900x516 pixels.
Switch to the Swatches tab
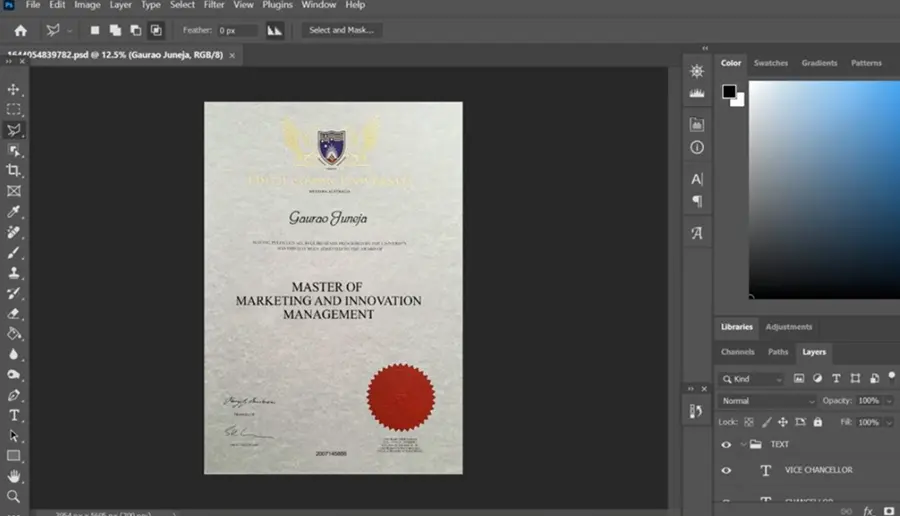pyautogui.click(x=770, y=63)
